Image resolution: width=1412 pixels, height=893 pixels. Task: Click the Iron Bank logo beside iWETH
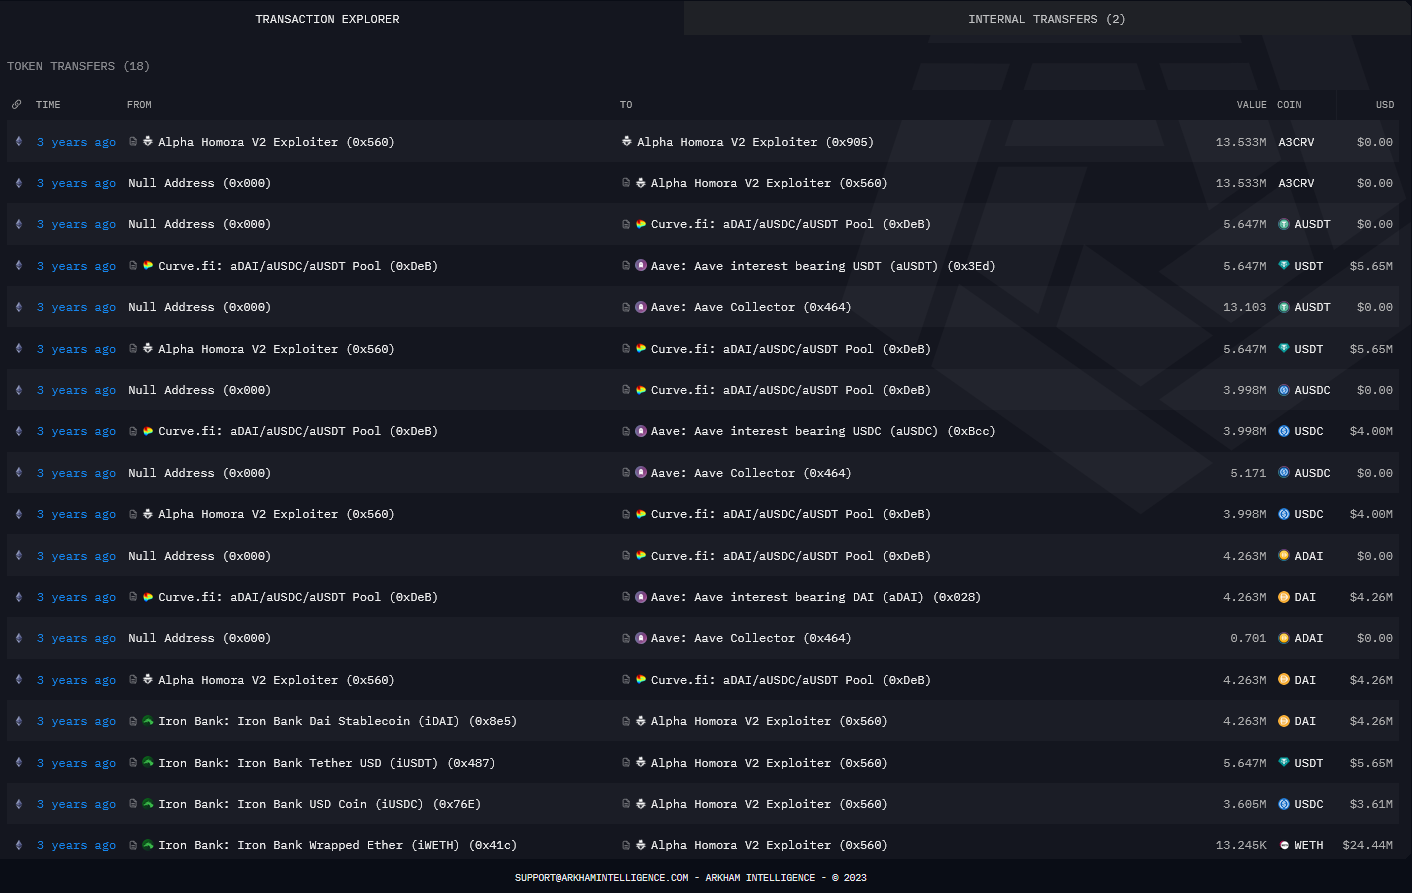148,845
